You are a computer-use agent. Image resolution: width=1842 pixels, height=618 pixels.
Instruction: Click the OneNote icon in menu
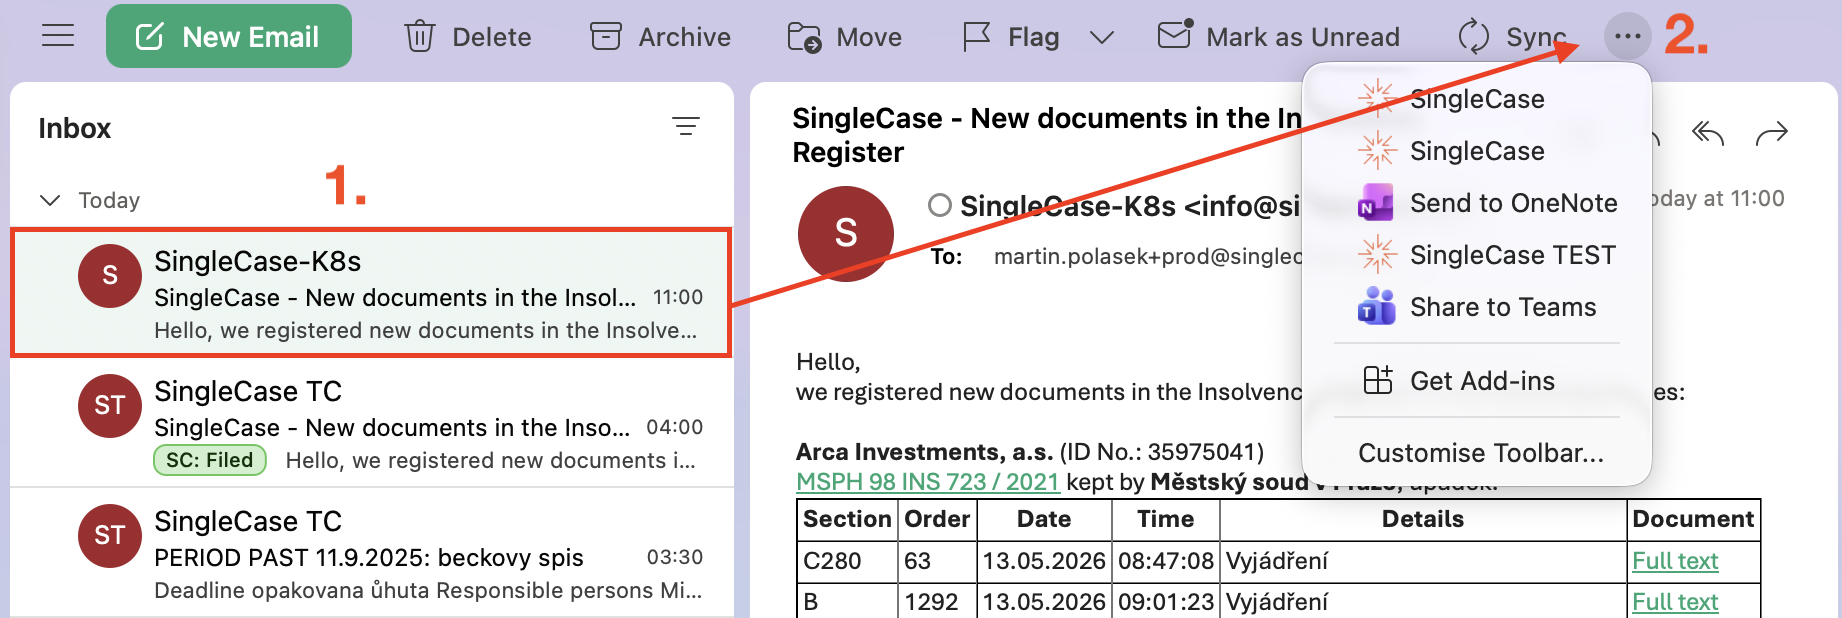click(1376, 203)
